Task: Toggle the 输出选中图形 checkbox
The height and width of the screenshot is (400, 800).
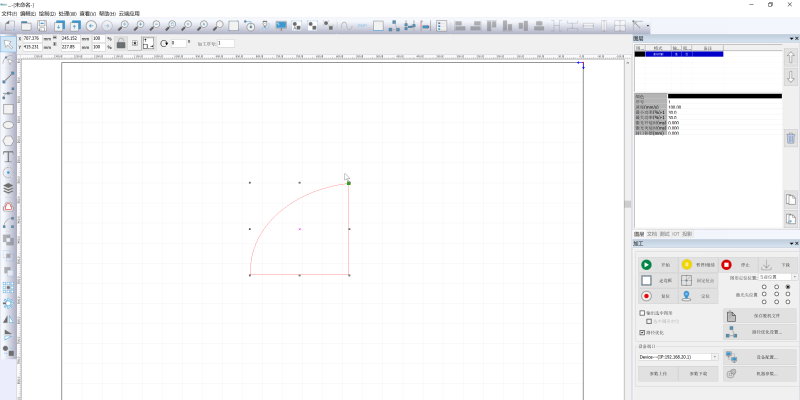Action: pyautogui.click(x=642, y=313)
